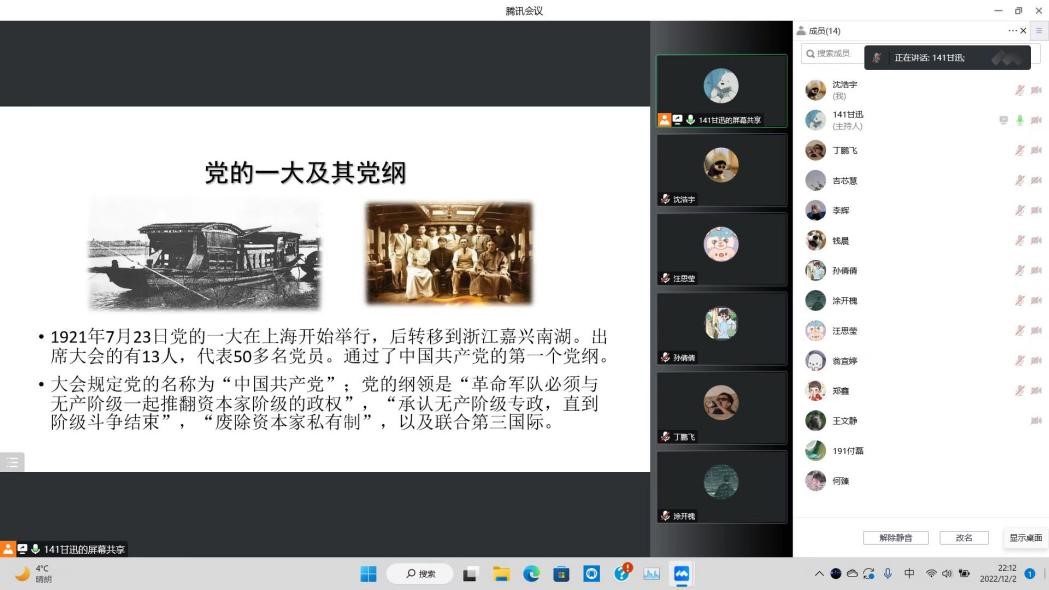This screenshot has height=590, width=1049.
Task: Open File Explorer from the taskbar
Action: tap(501, 574)
